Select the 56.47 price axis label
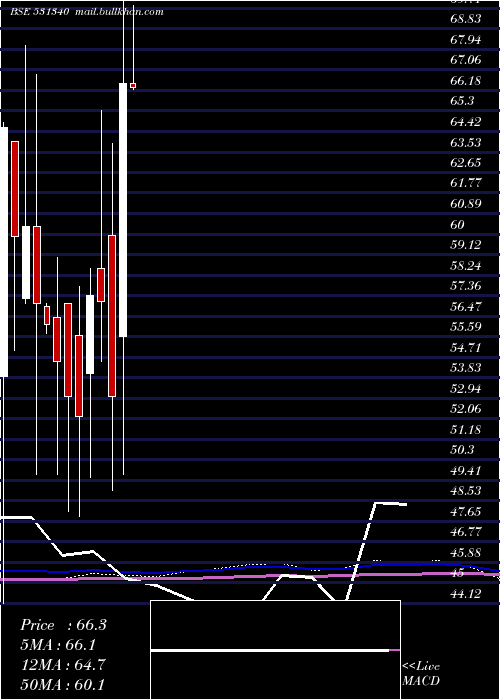Screen dimensions: 500x700 tap(466, 307)
